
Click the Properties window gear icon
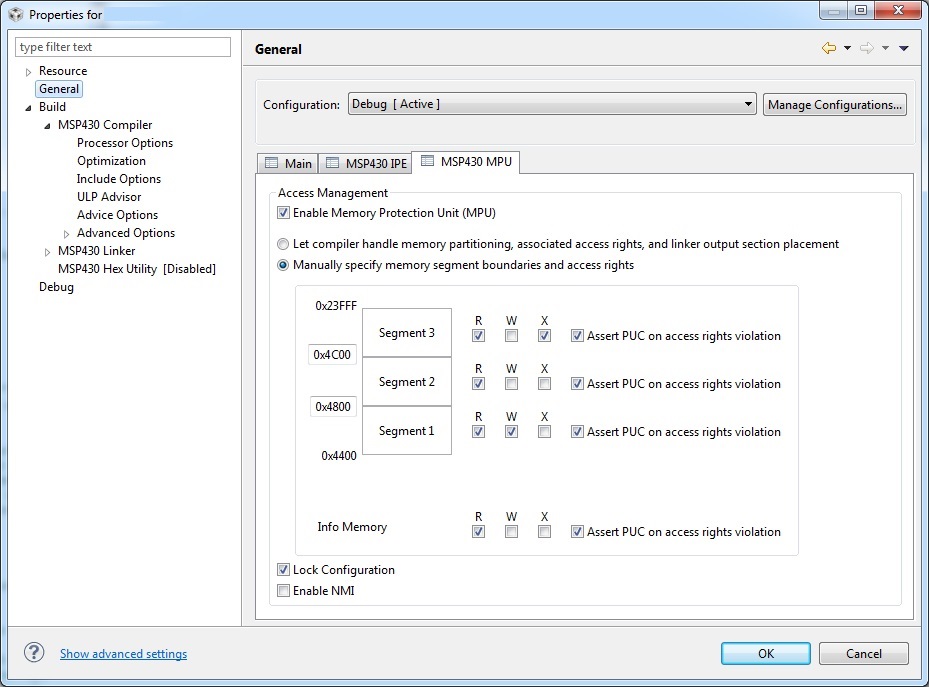tap(16, 14)
